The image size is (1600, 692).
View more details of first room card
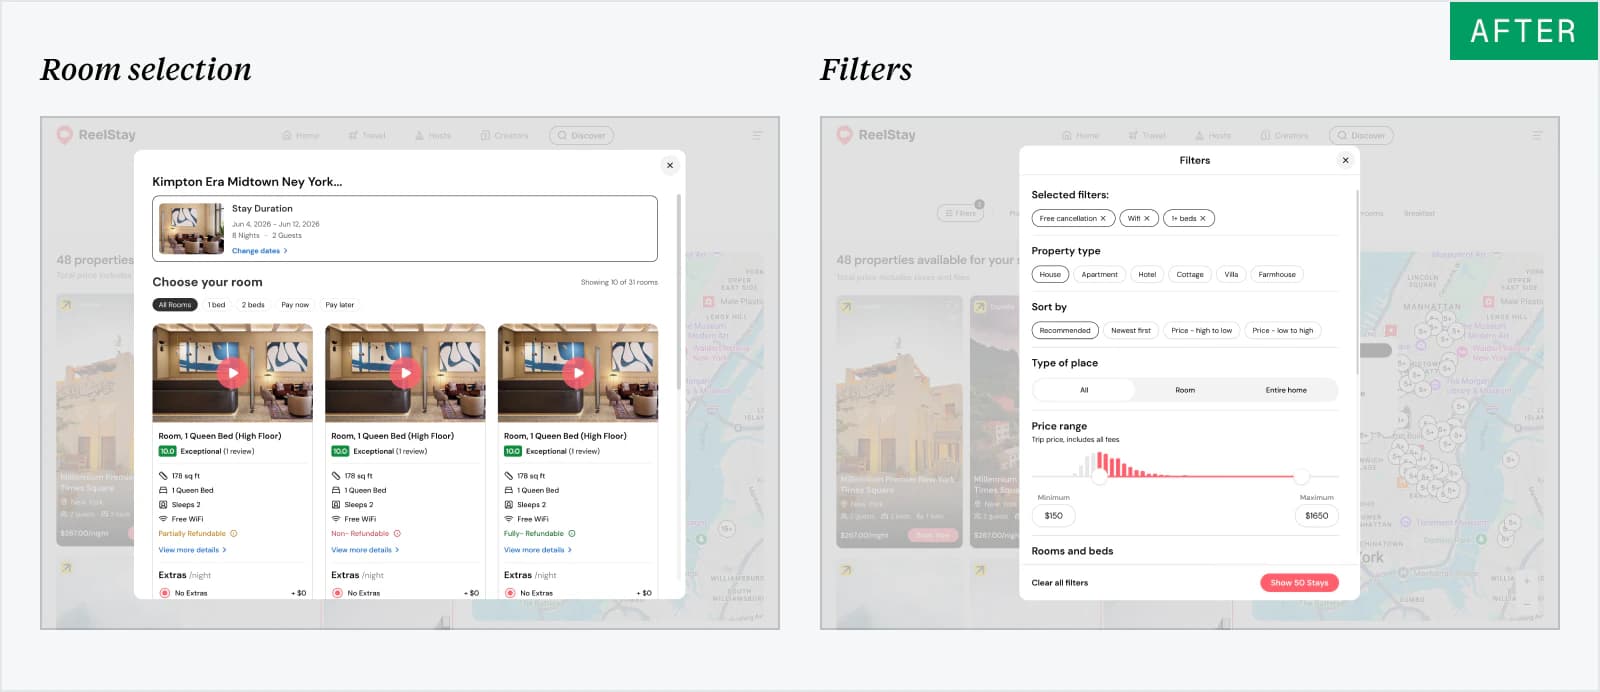[x=192, y=550]
